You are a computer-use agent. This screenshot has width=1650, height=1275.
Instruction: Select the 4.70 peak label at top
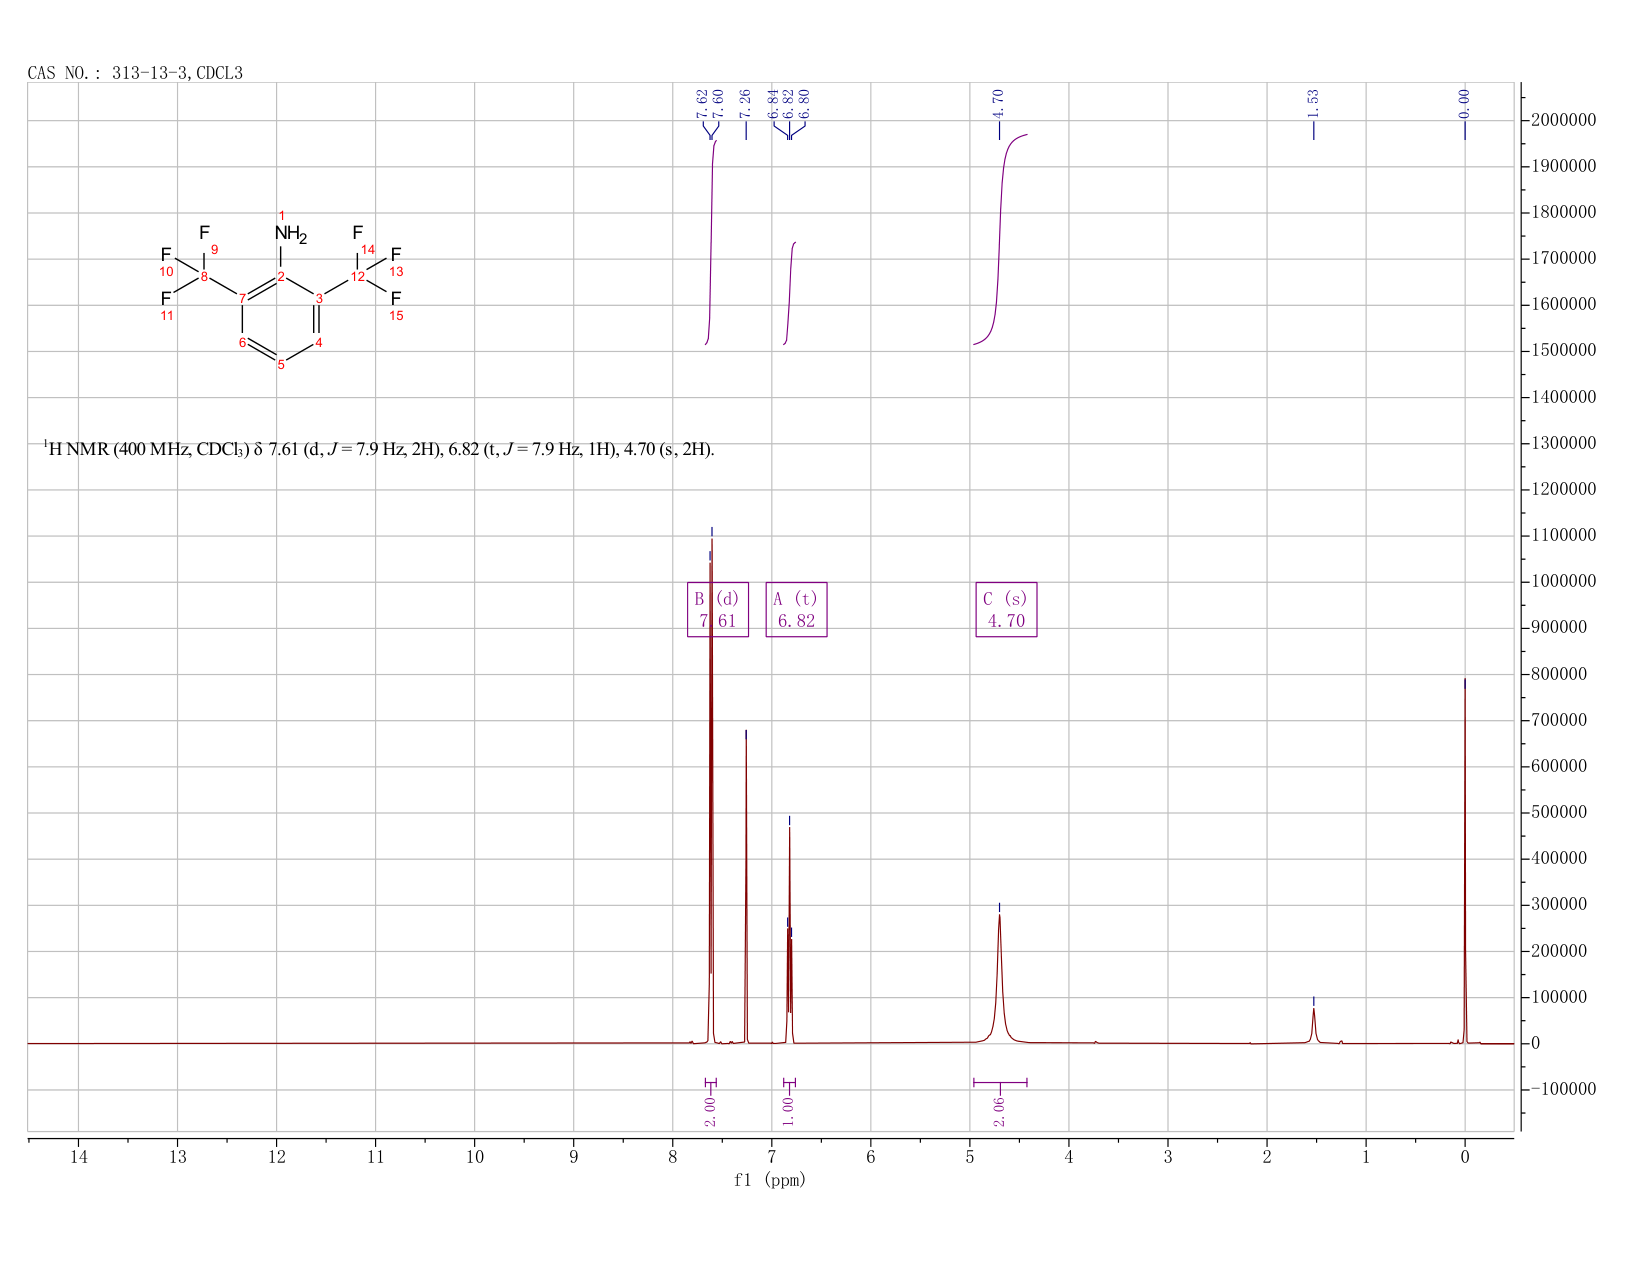(998, 102)
